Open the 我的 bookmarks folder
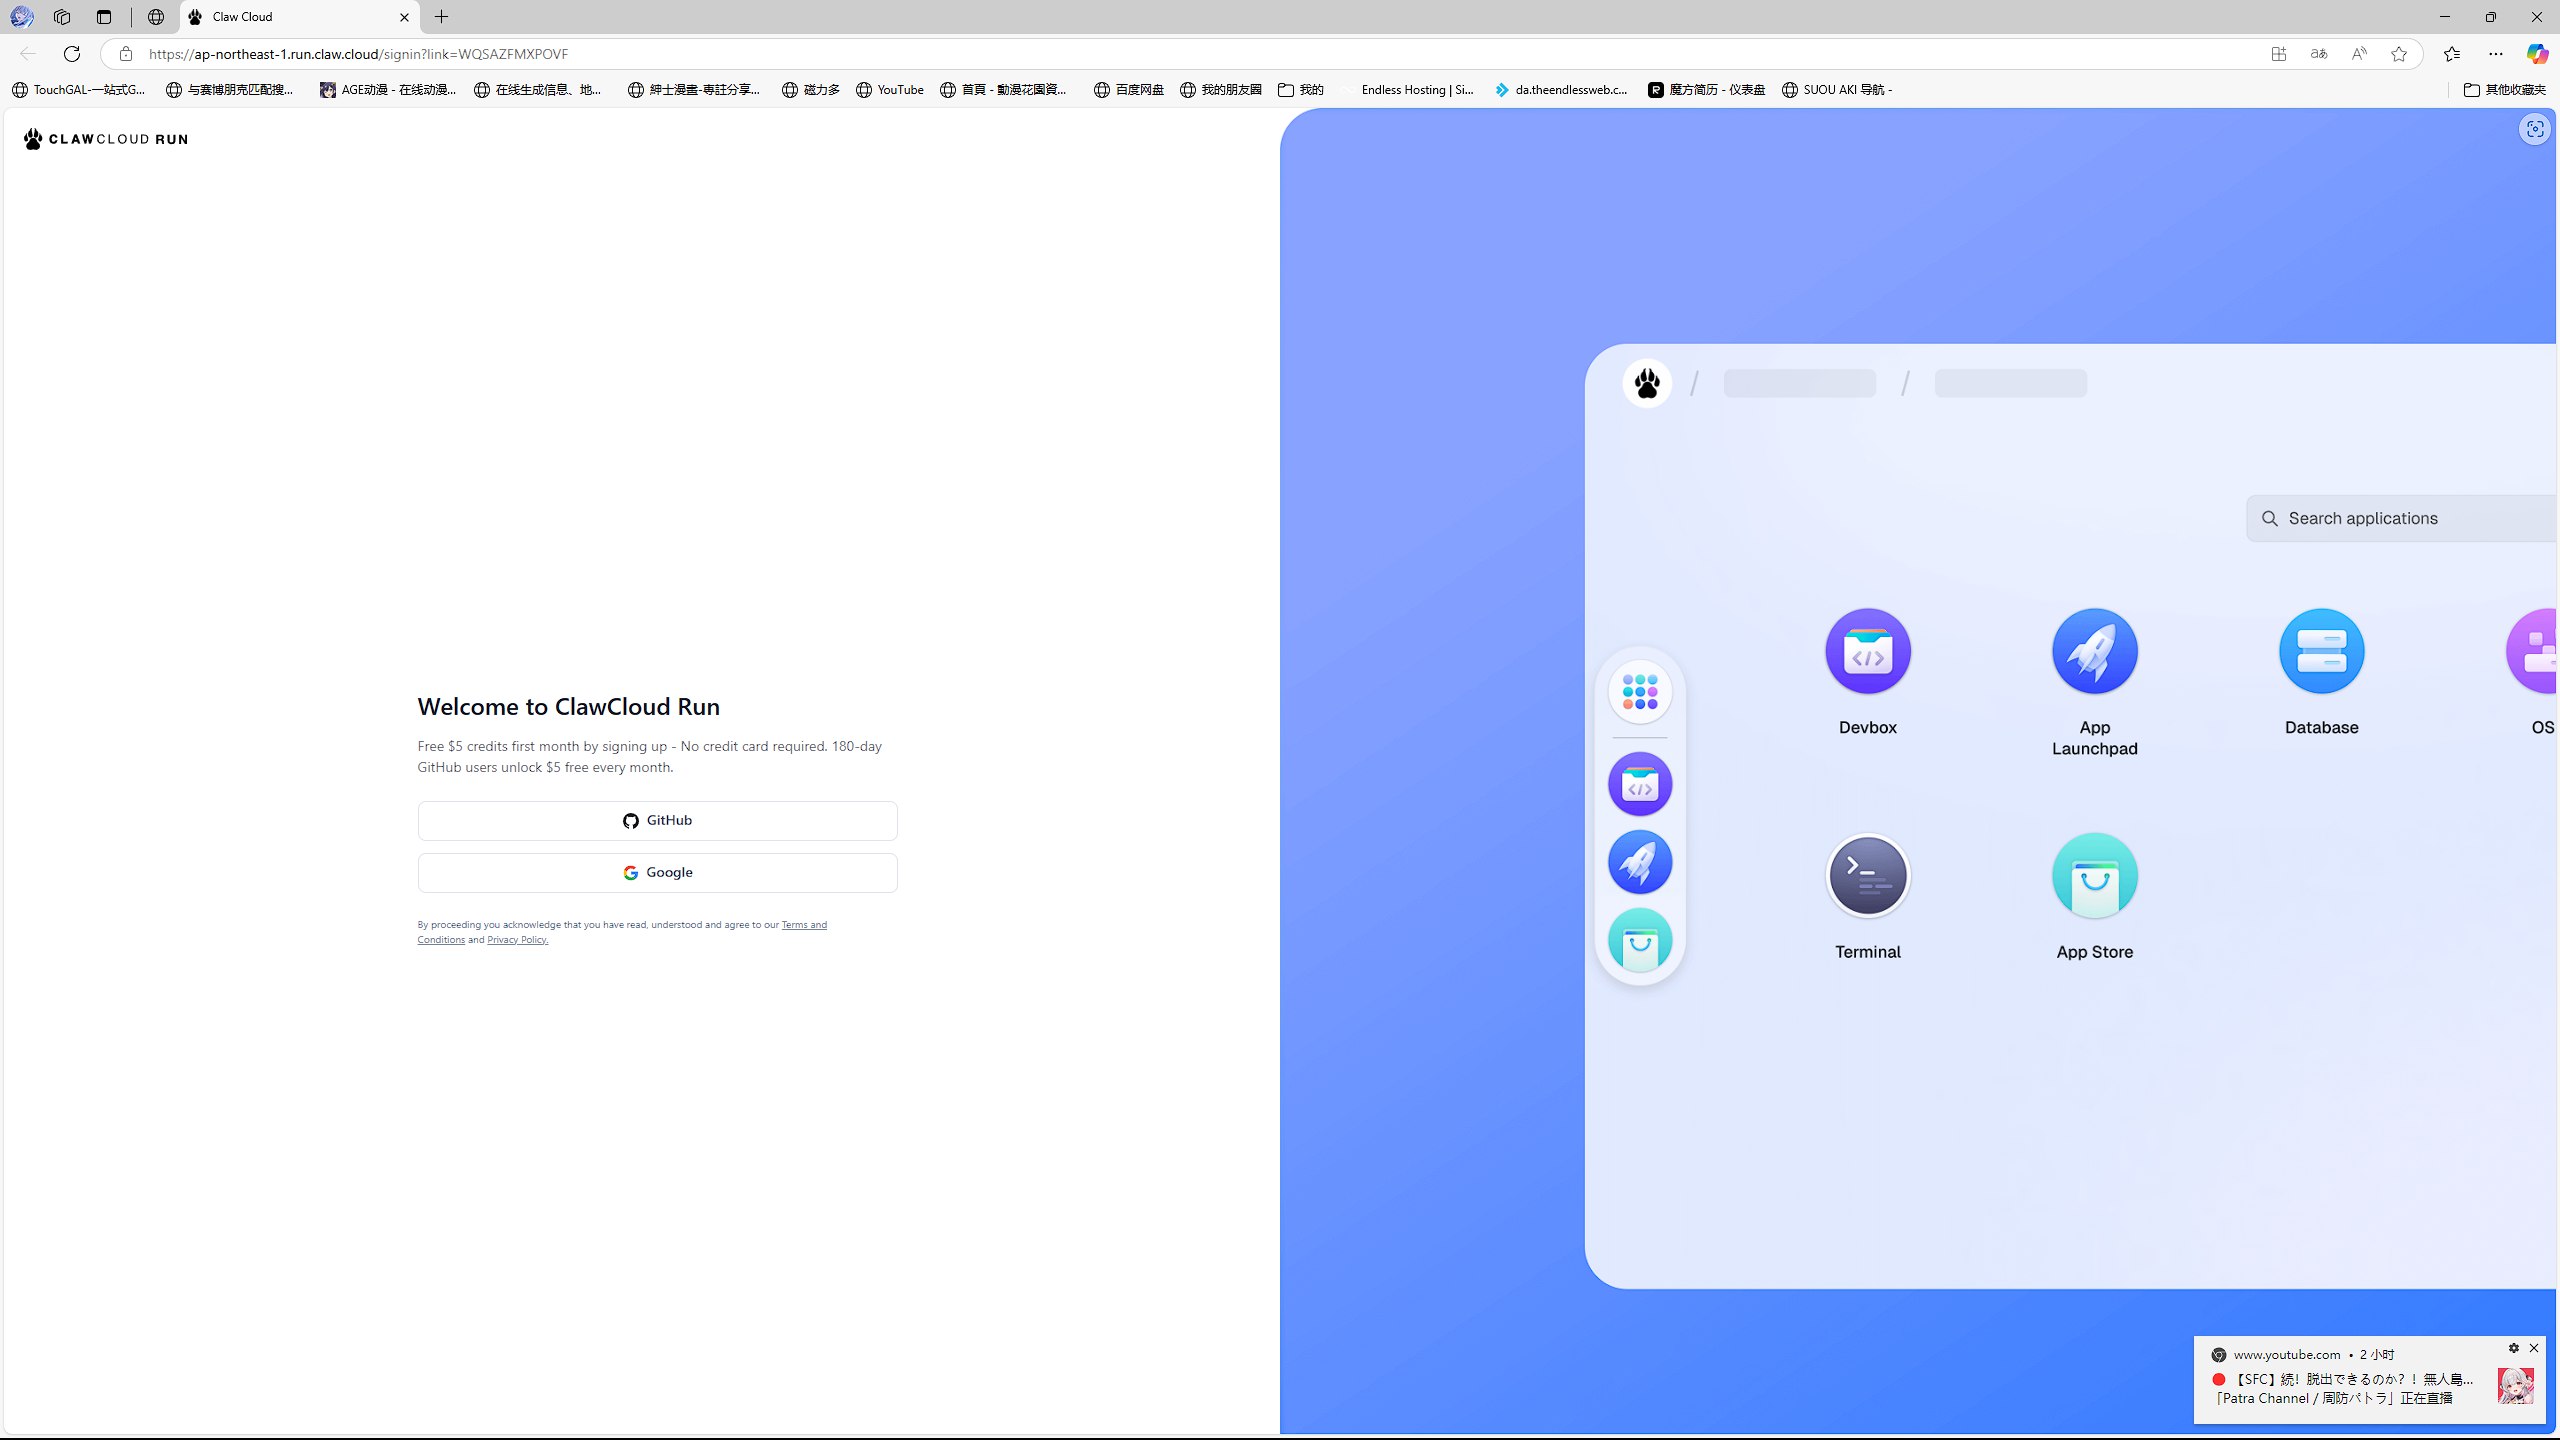 click(1301, 90)
